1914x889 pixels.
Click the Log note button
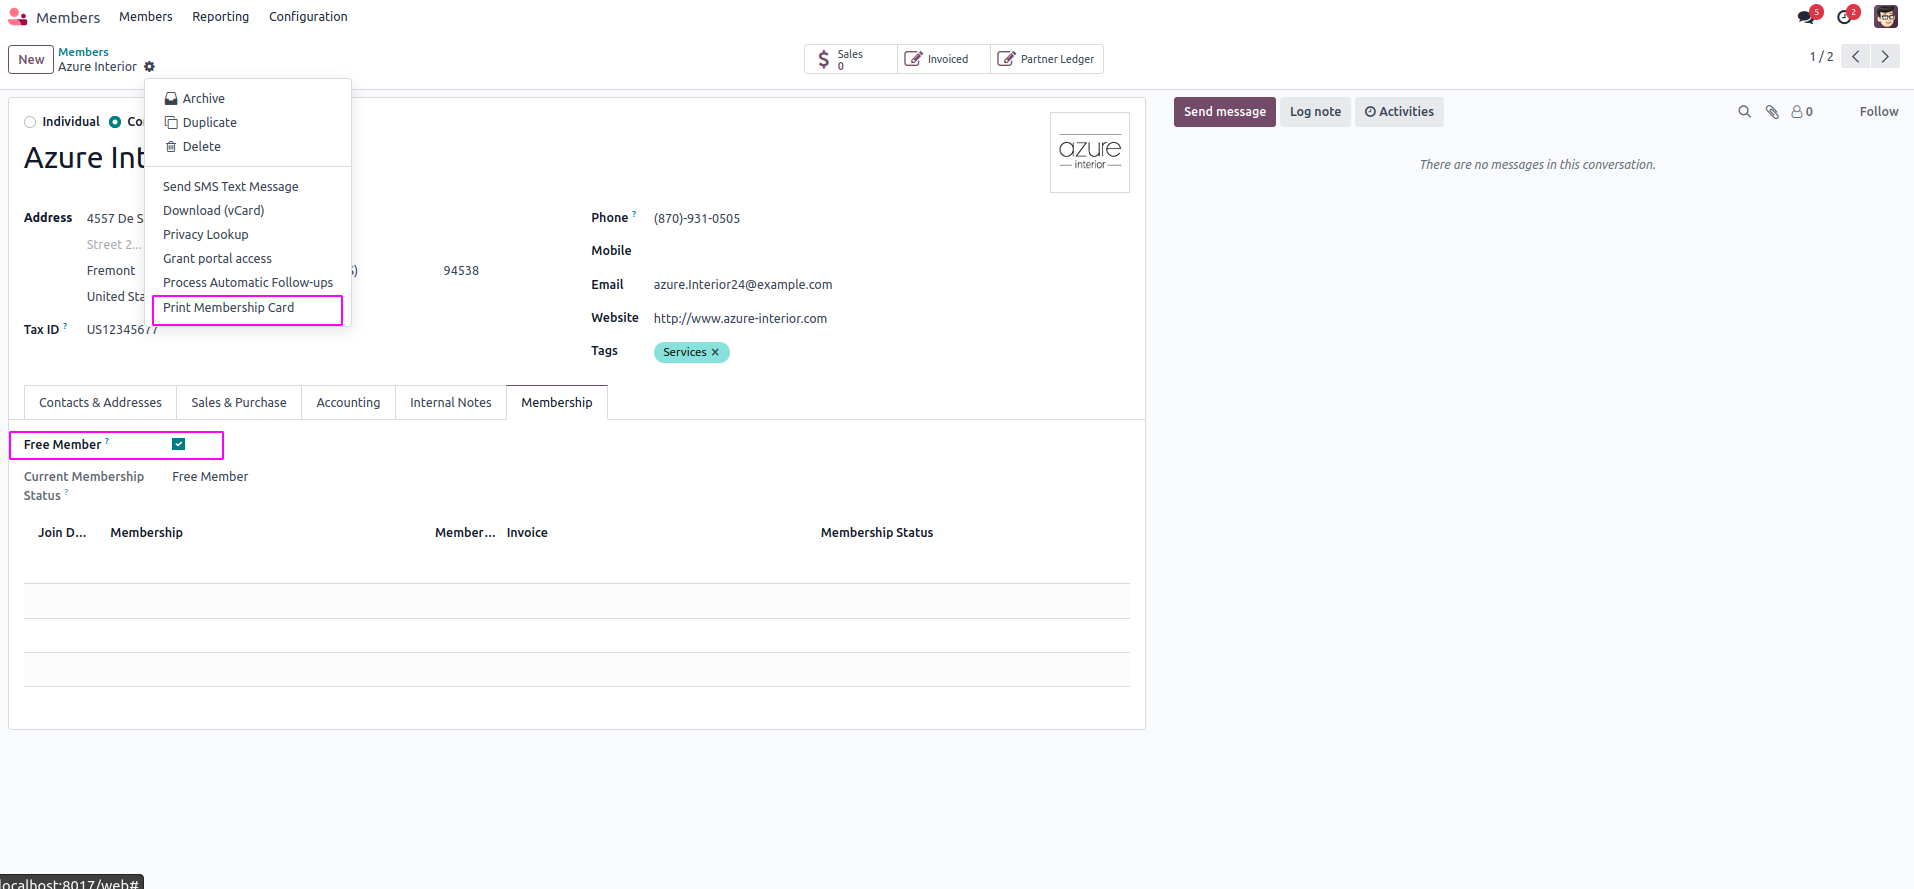1315,112
